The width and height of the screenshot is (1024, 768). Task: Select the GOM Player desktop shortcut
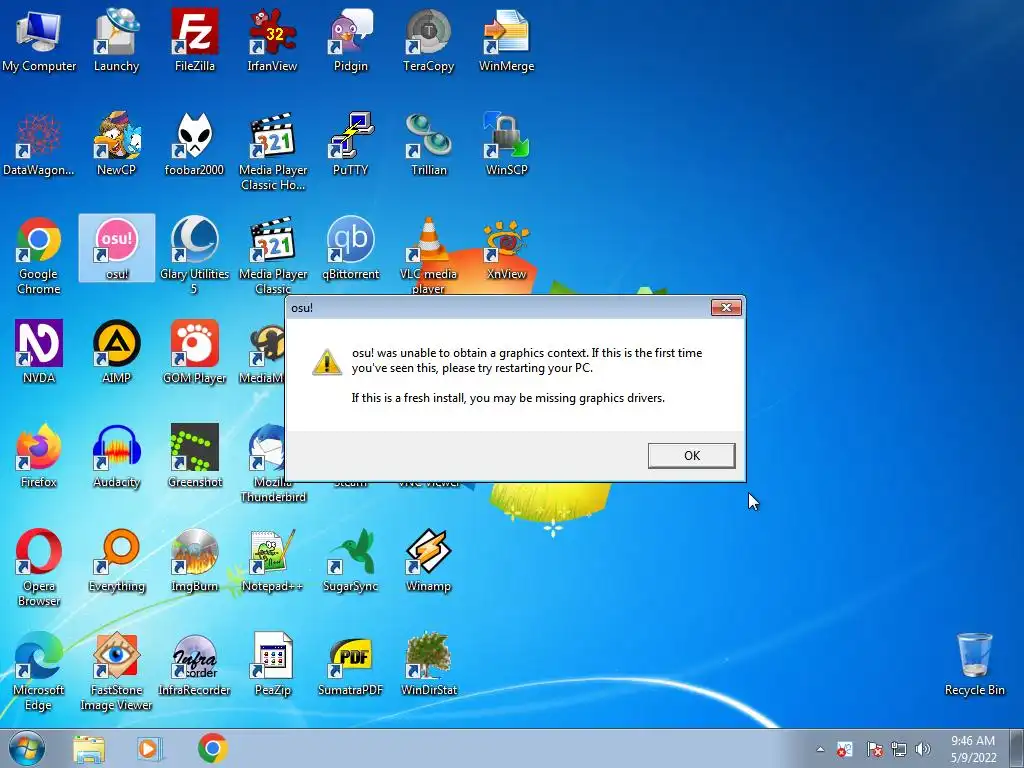[x=195, y=351]
